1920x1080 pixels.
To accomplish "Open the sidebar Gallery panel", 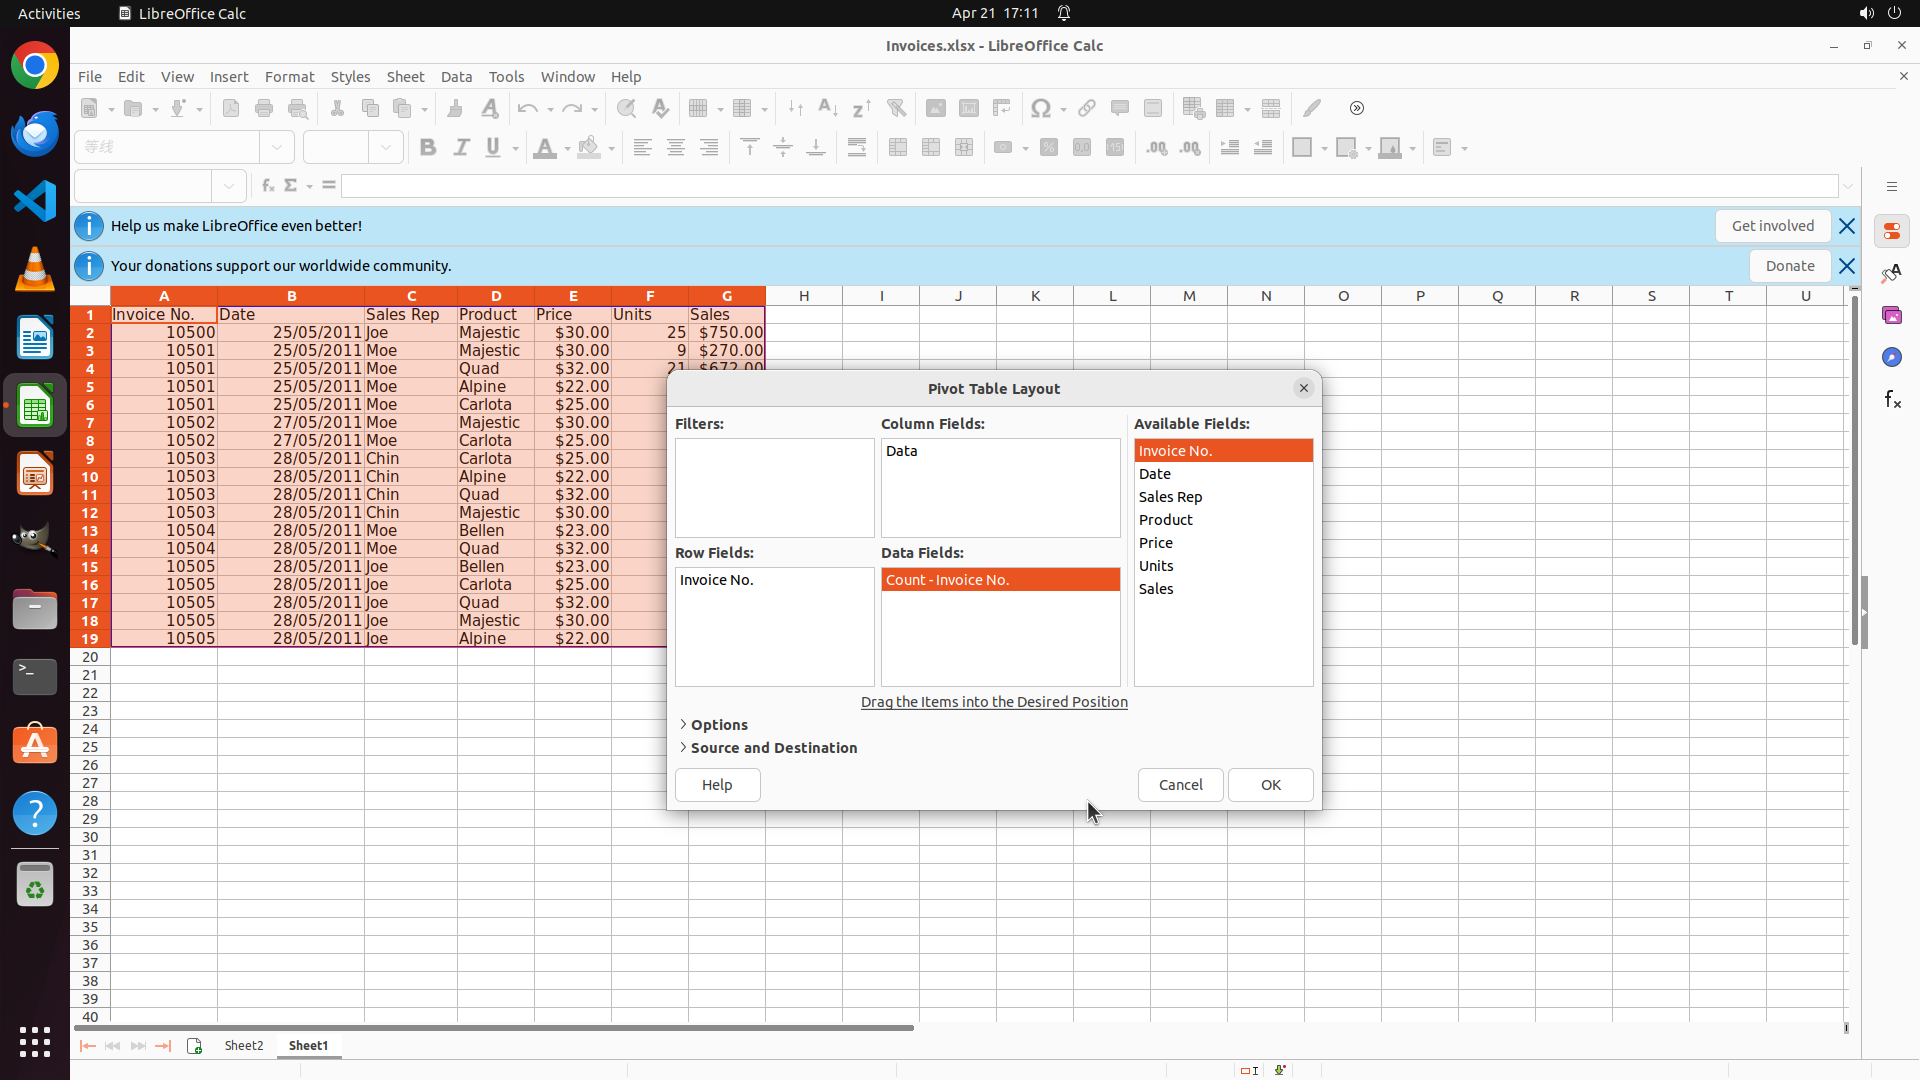I will pyautogui.click(x=1891, y=315).
